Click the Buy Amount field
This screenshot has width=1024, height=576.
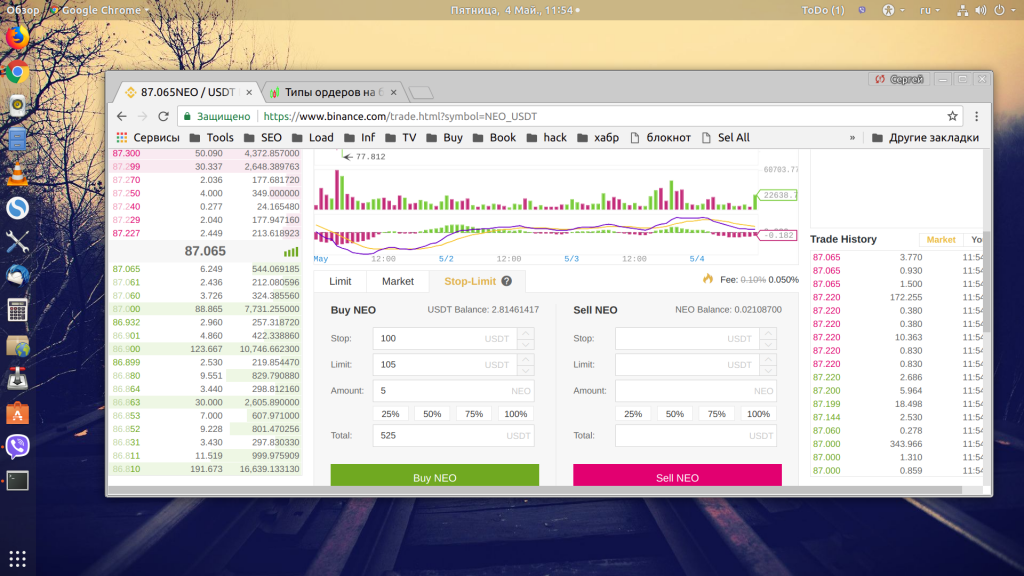[x=453, y=391]
